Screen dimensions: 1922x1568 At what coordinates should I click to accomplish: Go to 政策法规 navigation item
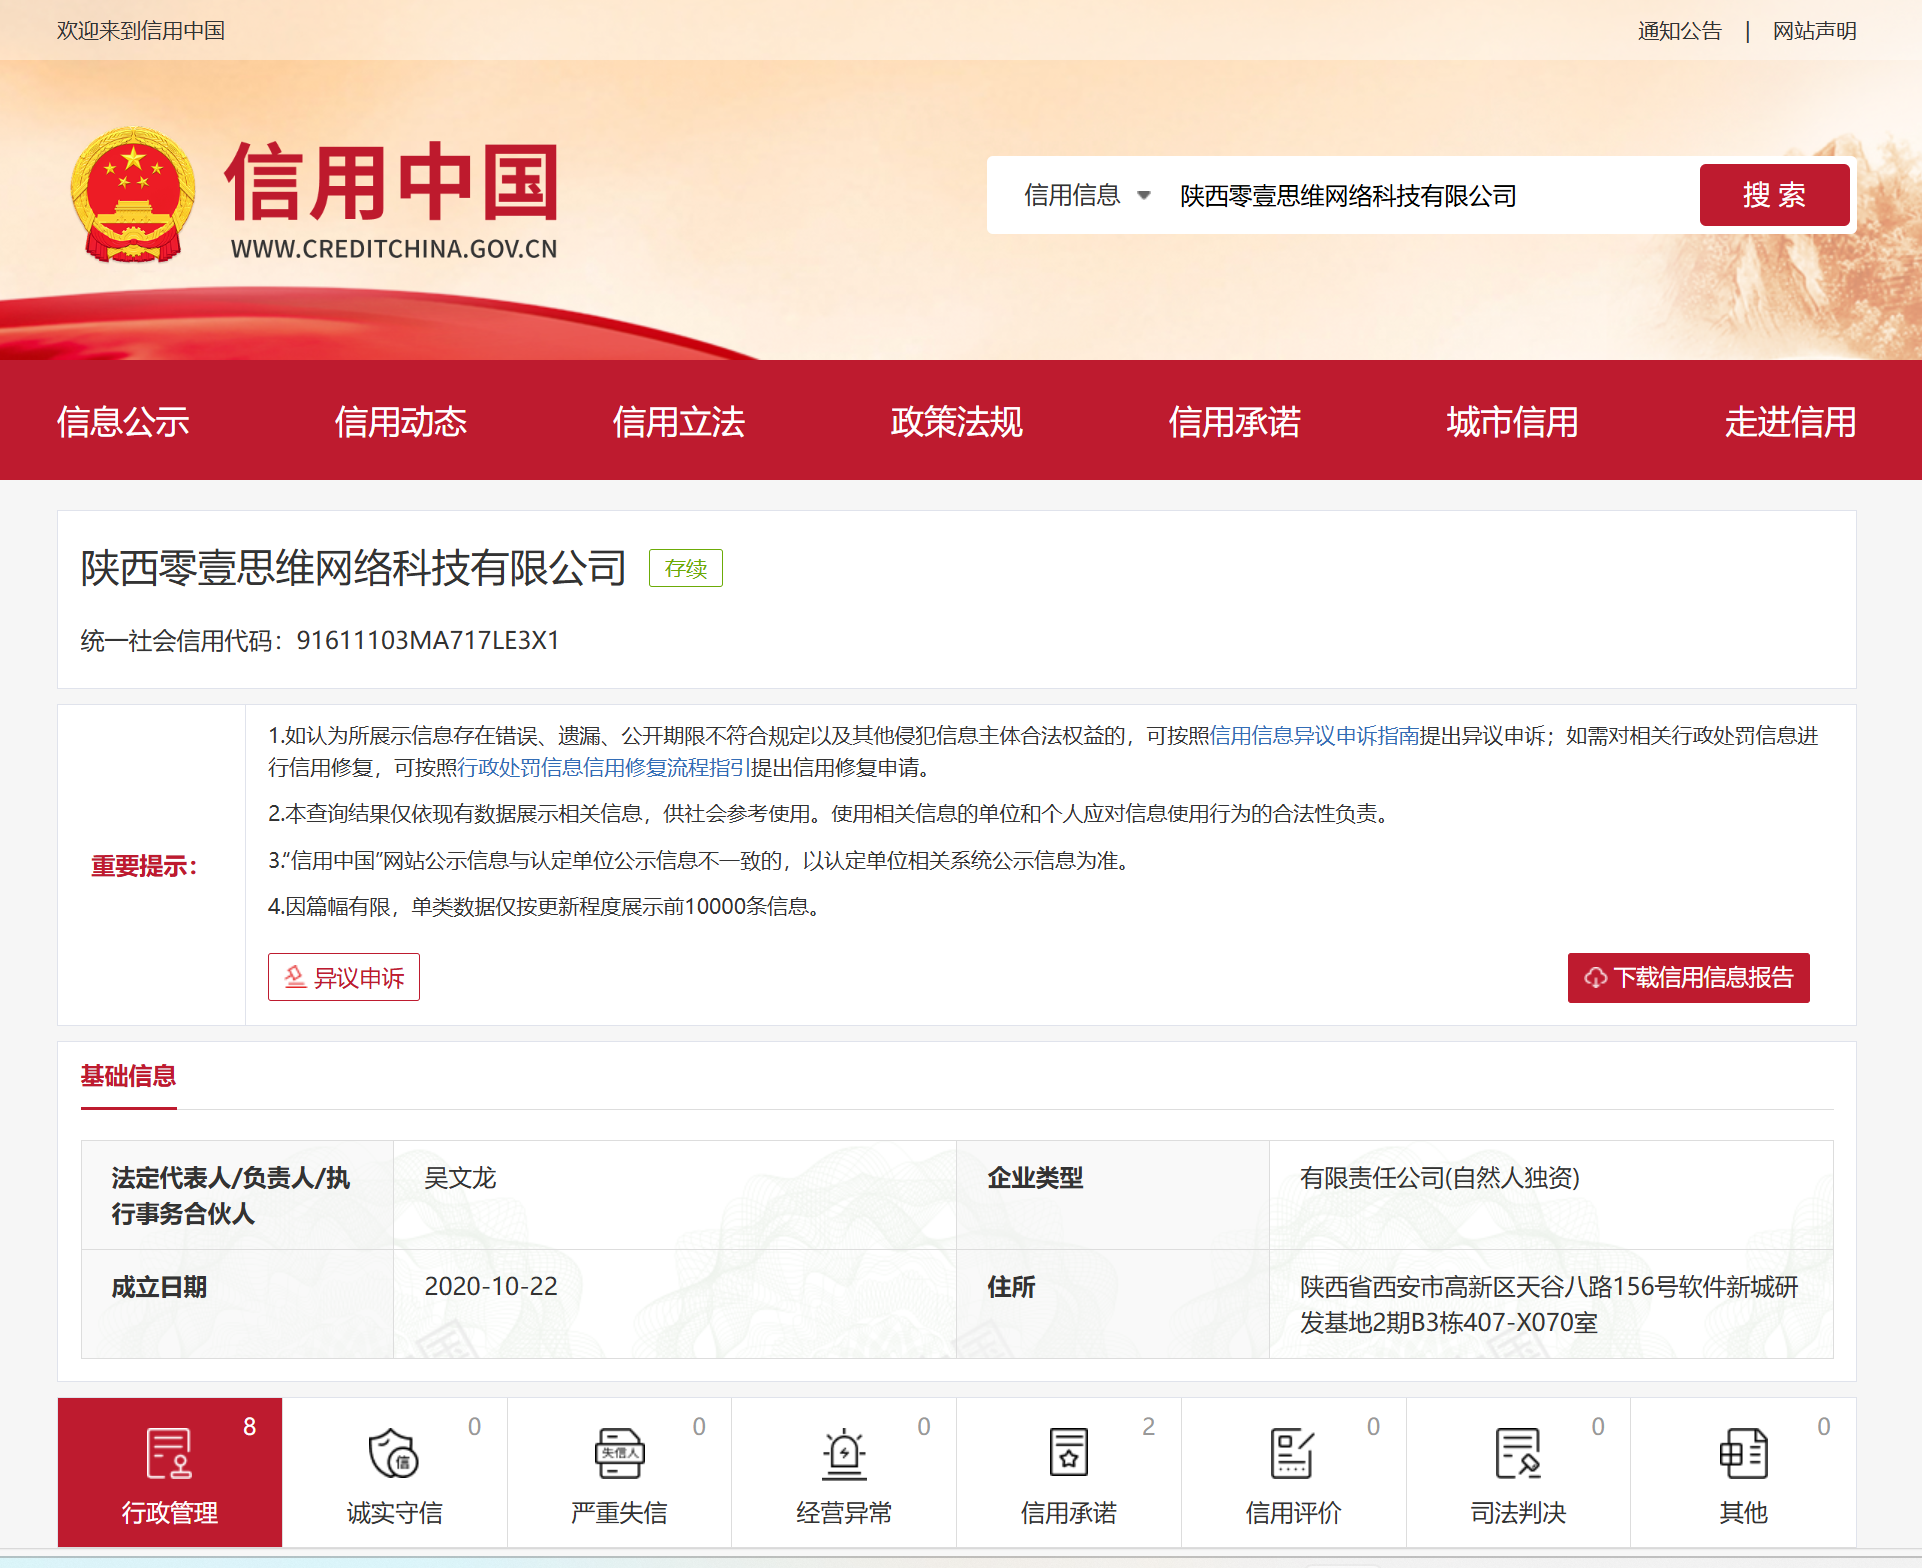coord(956,422)
